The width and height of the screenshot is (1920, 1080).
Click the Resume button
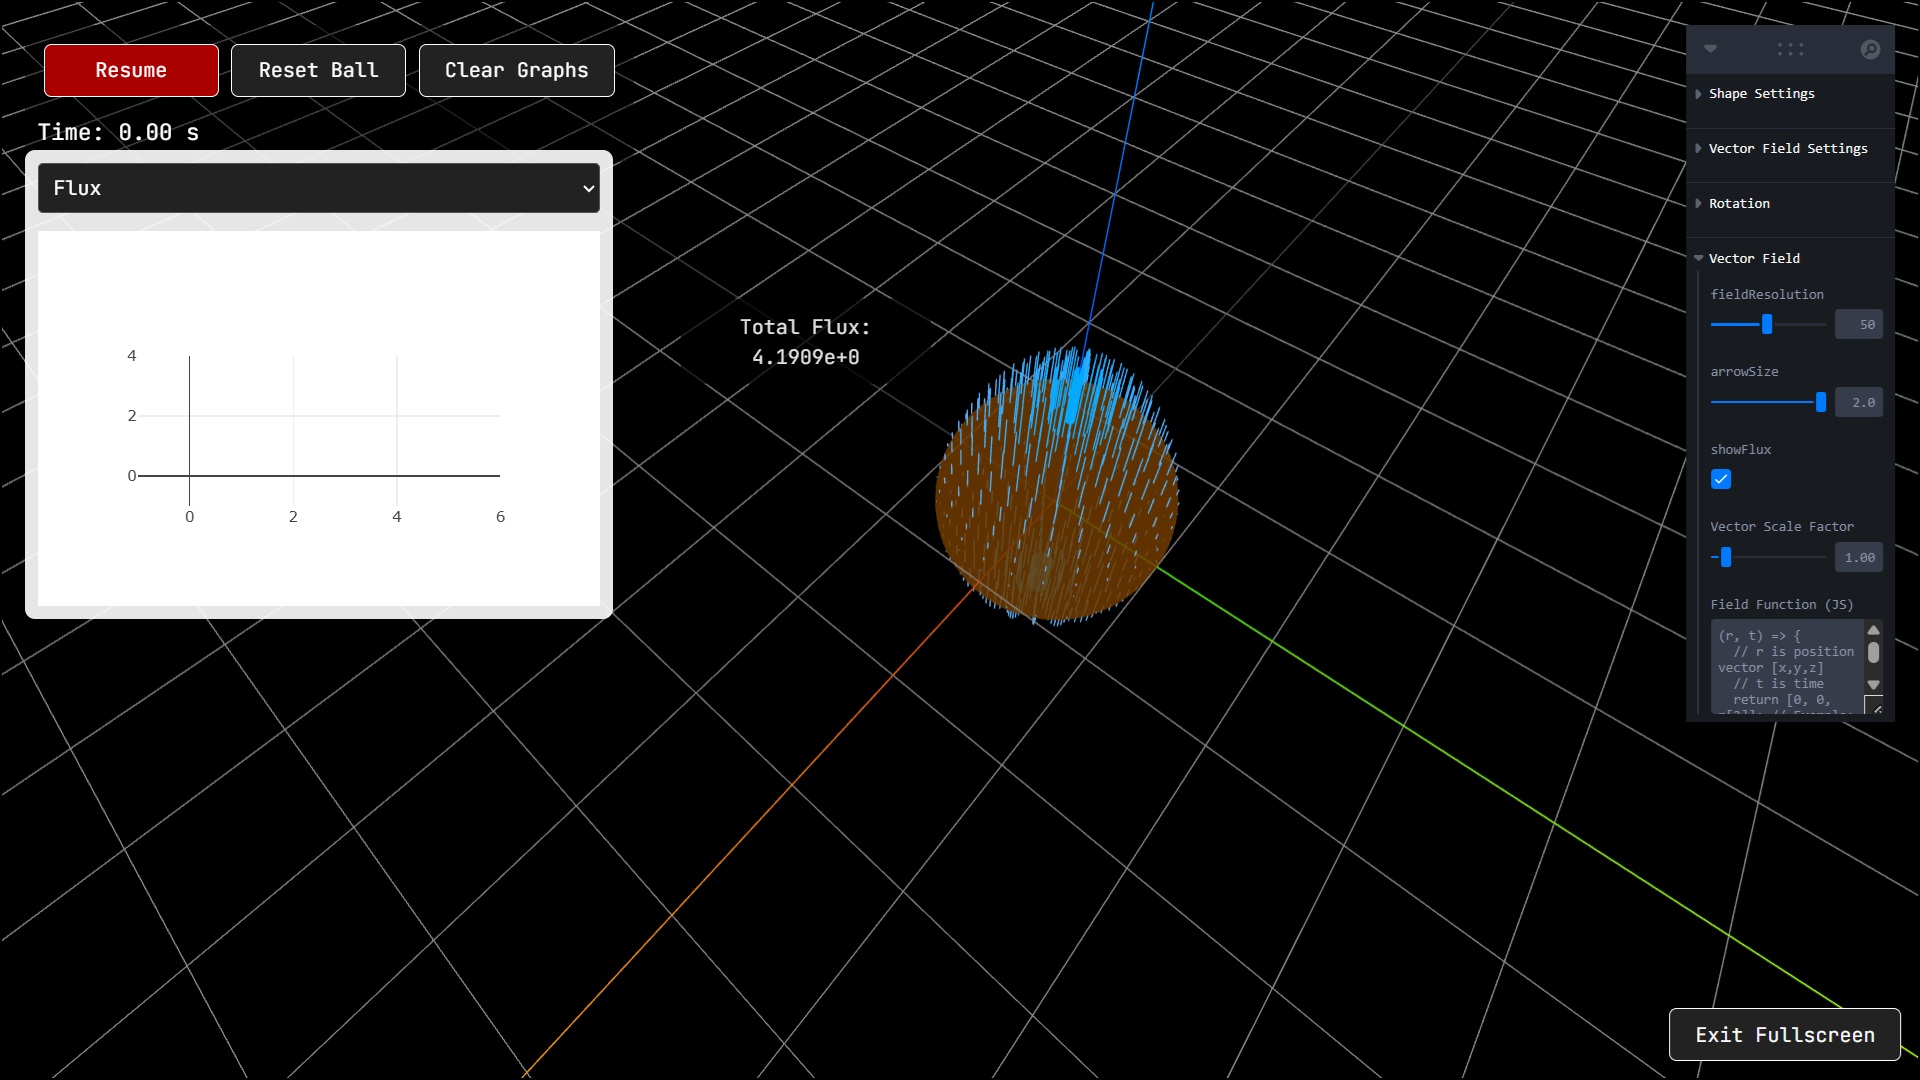coord(131,70)
